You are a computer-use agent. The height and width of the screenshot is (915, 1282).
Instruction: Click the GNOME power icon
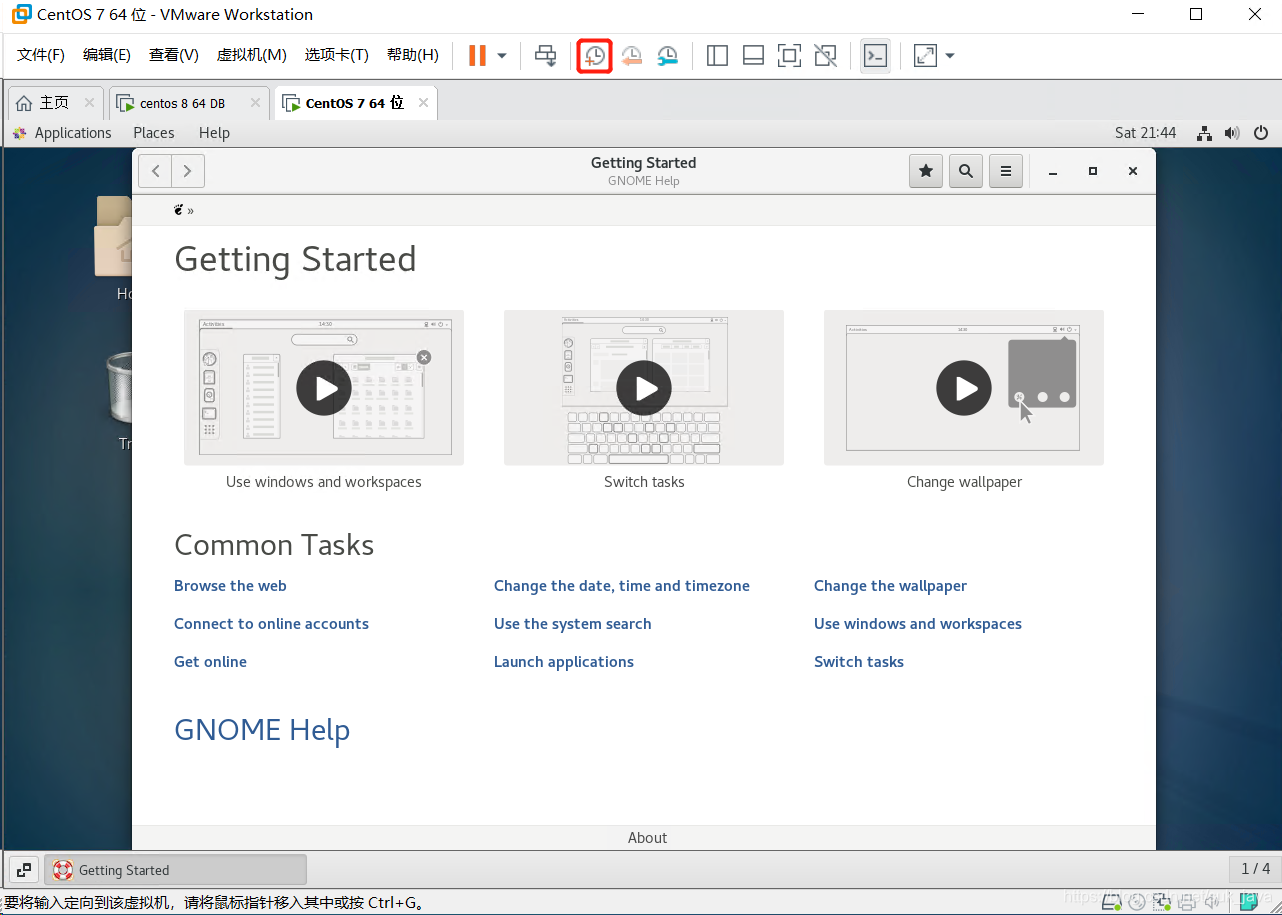(x=1261, y=133)
